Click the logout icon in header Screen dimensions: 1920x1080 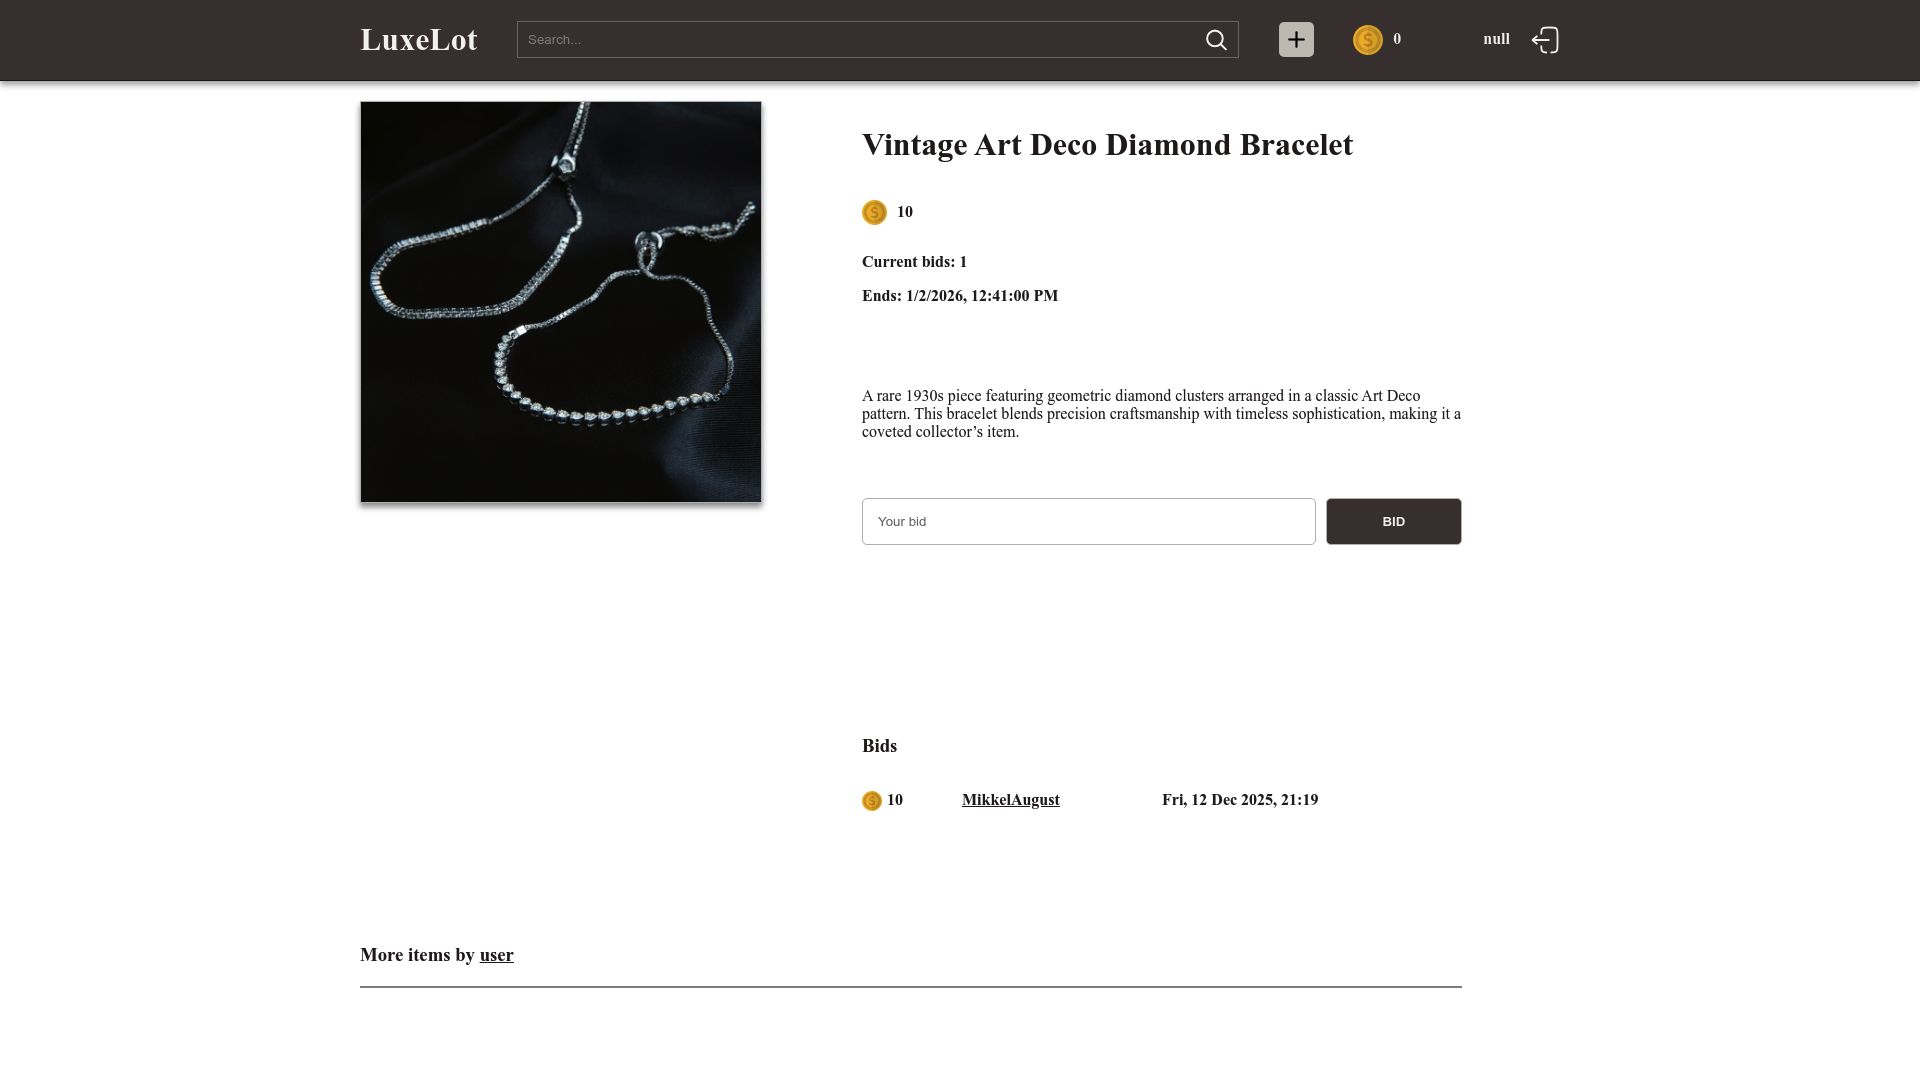coord(1545,40)
